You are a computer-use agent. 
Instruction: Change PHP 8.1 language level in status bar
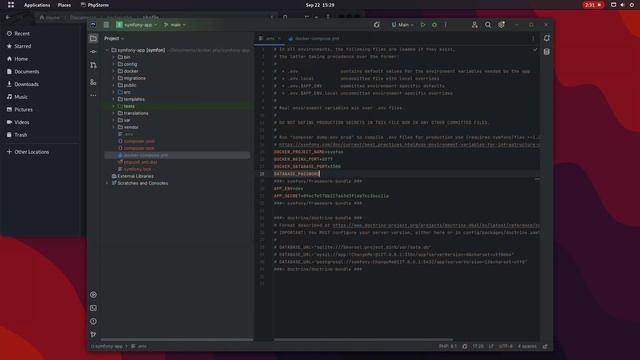coord(448,346)
